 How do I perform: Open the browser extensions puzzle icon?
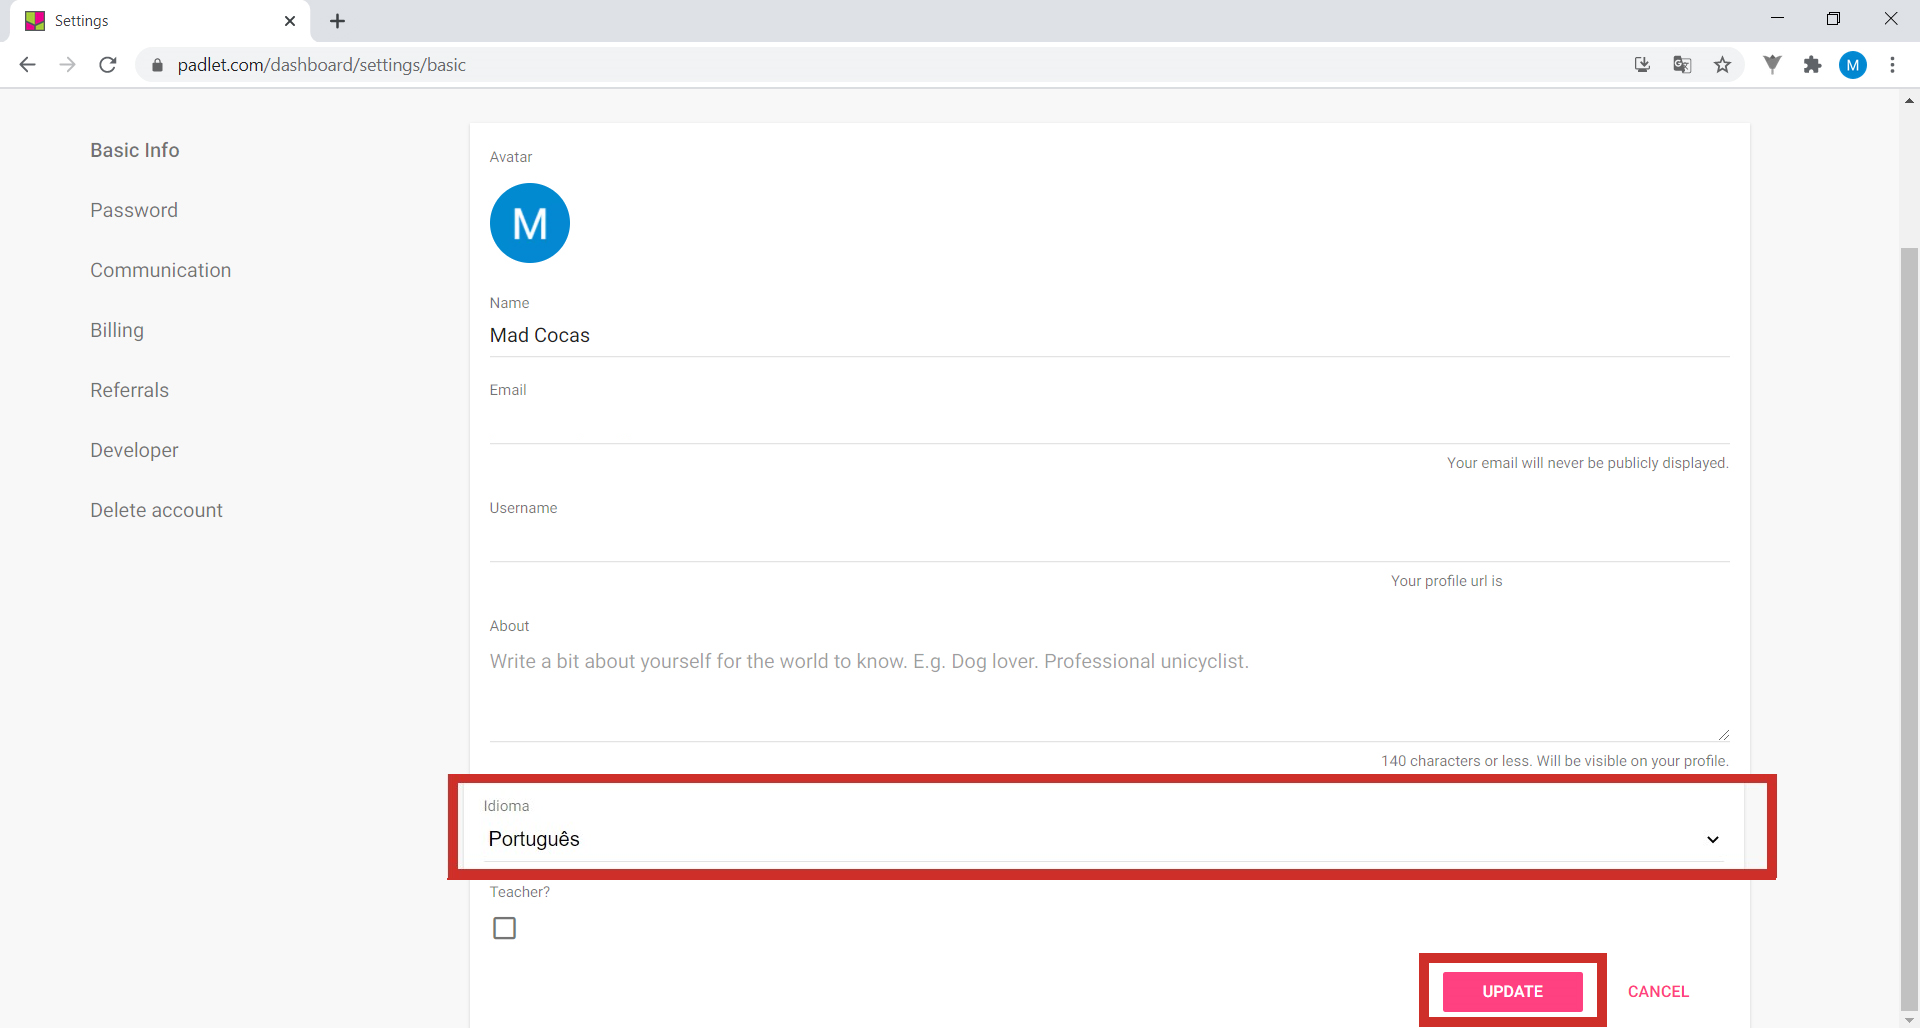pyautogui.click(x=1812, y=65)
